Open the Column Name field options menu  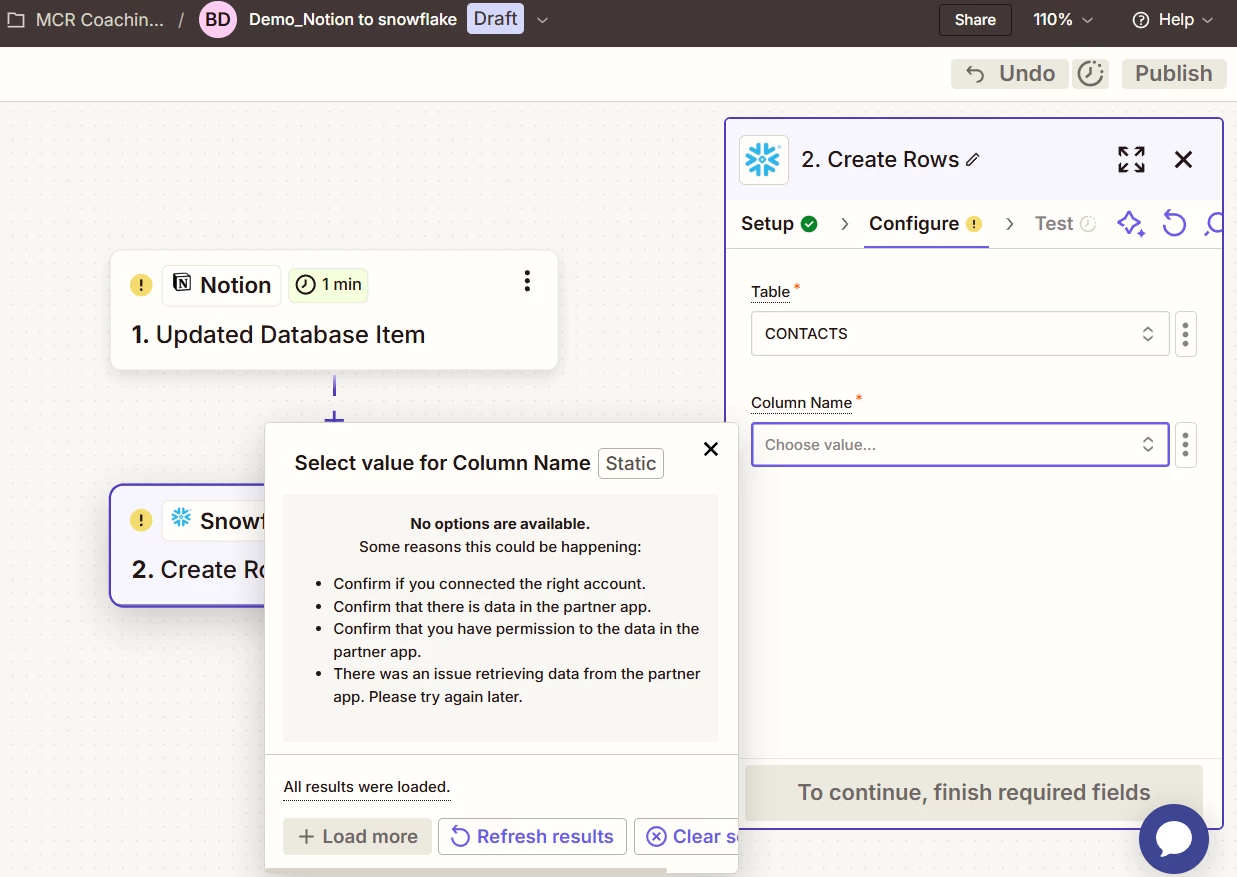[1185, 445]
